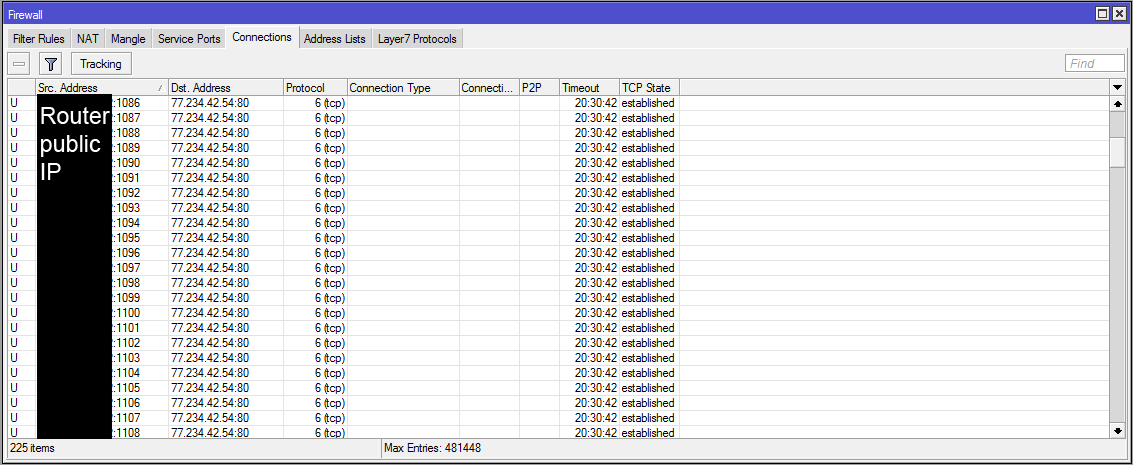Image resolution: width=1133 pixels, height=465 pixels.
Task: Click the remove (minus) toolbar icon
Action: pos(19,64)
